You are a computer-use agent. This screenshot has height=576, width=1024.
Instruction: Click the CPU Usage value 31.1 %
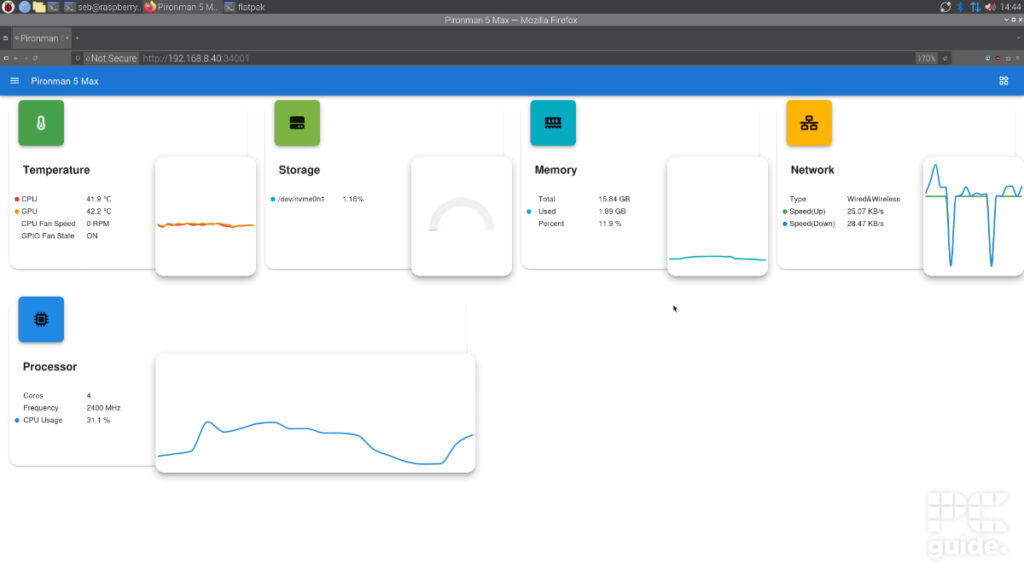[98, 421]
